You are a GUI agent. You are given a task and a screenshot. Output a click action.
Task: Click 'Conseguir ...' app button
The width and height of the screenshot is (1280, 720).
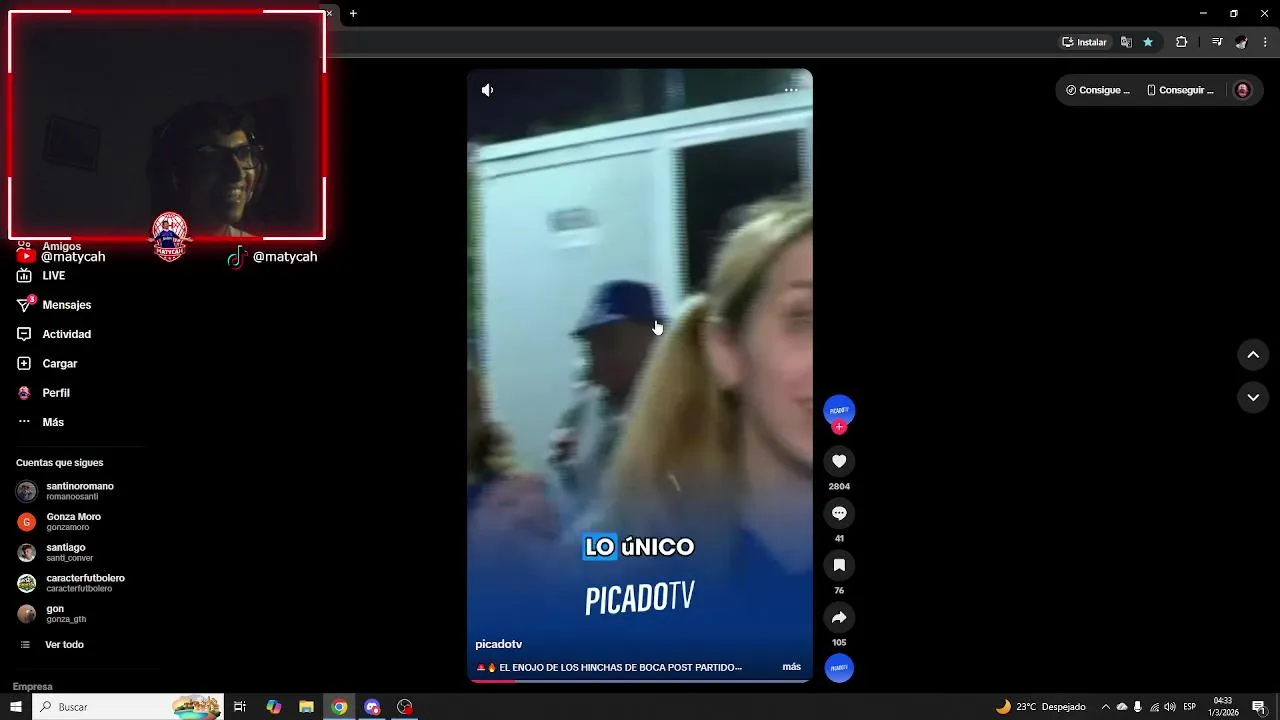[1180, 90]
